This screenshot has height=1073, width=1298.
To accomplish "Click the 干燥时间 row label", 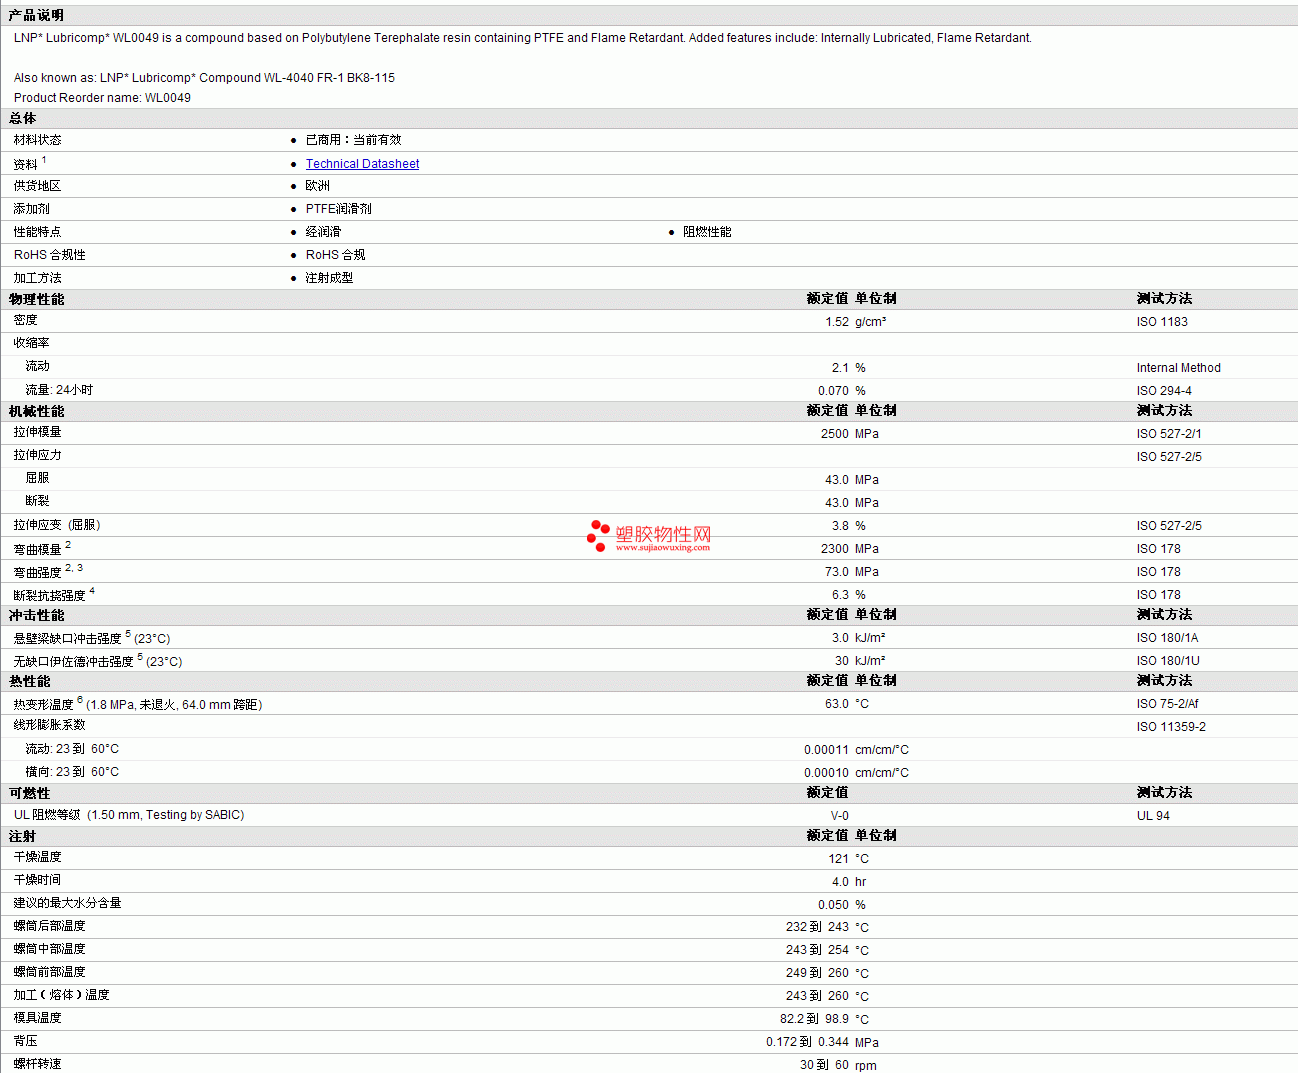I will coord(38,880).
